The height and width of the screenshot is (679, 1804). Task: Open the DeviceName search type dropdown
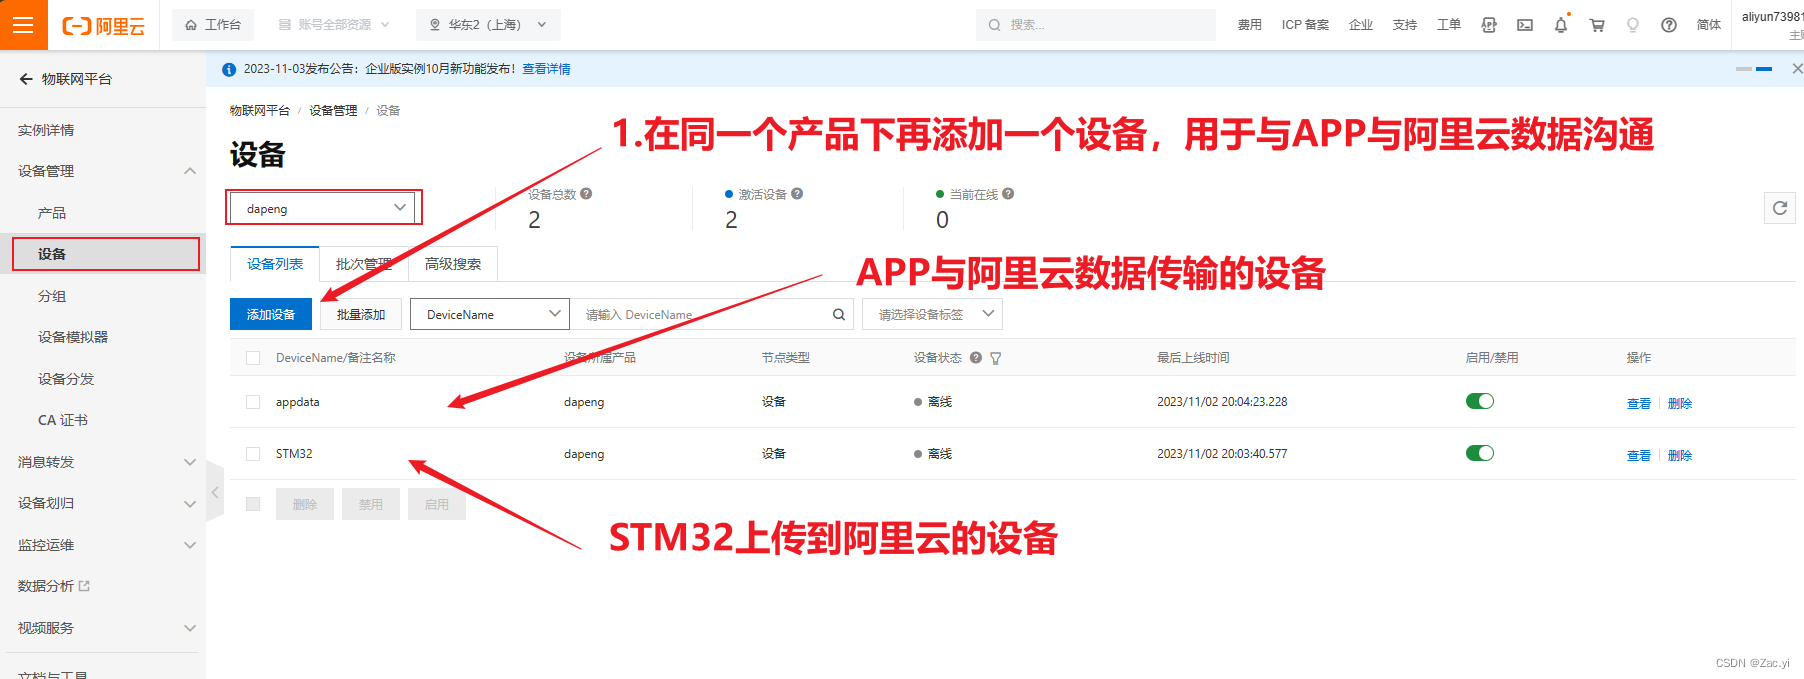coord(490,314)
